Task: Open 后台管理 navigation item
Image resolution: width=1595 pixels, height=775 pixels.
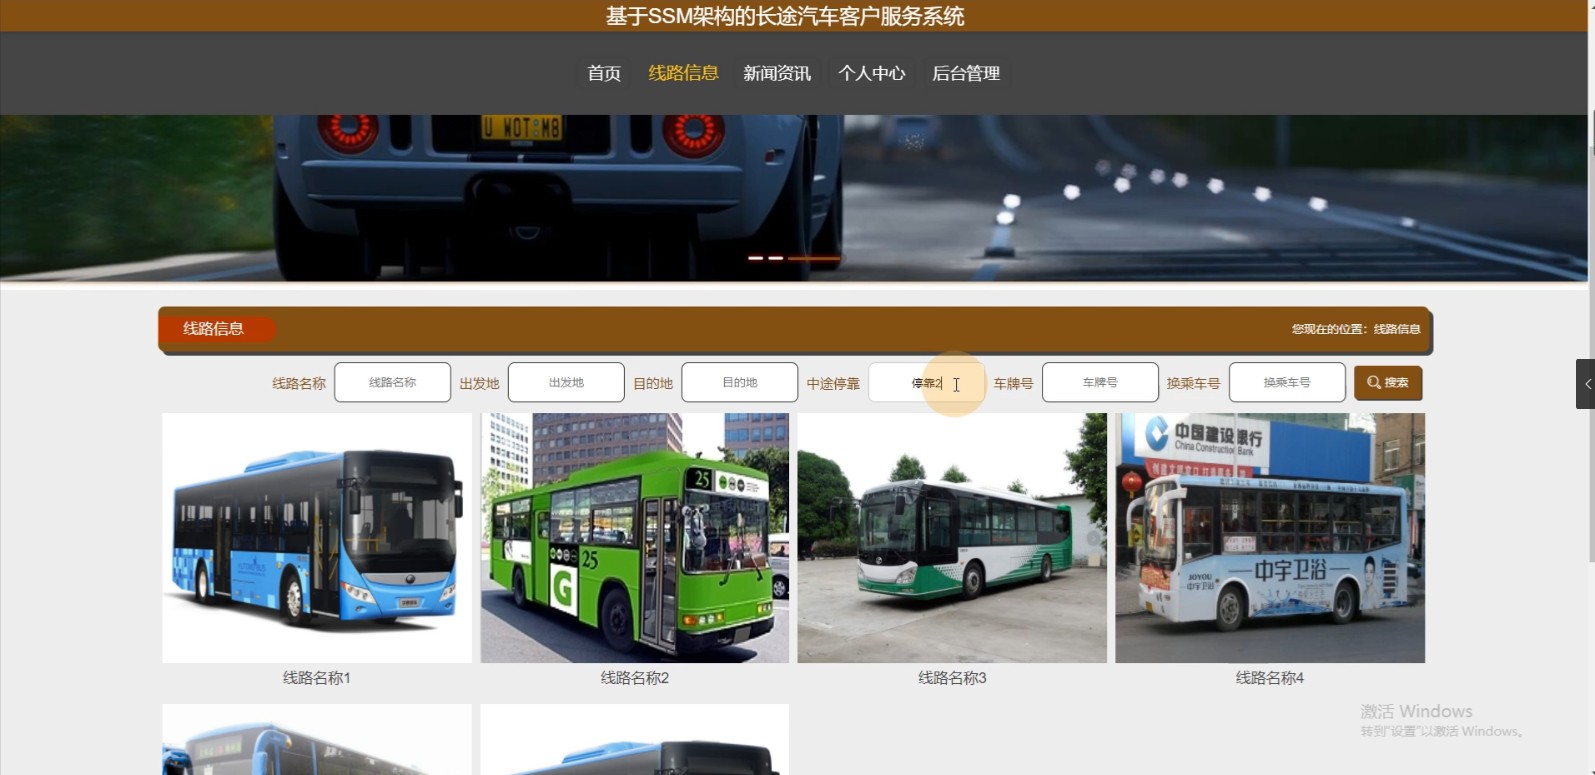Action: pyautogui.click(x=966, y=73)
